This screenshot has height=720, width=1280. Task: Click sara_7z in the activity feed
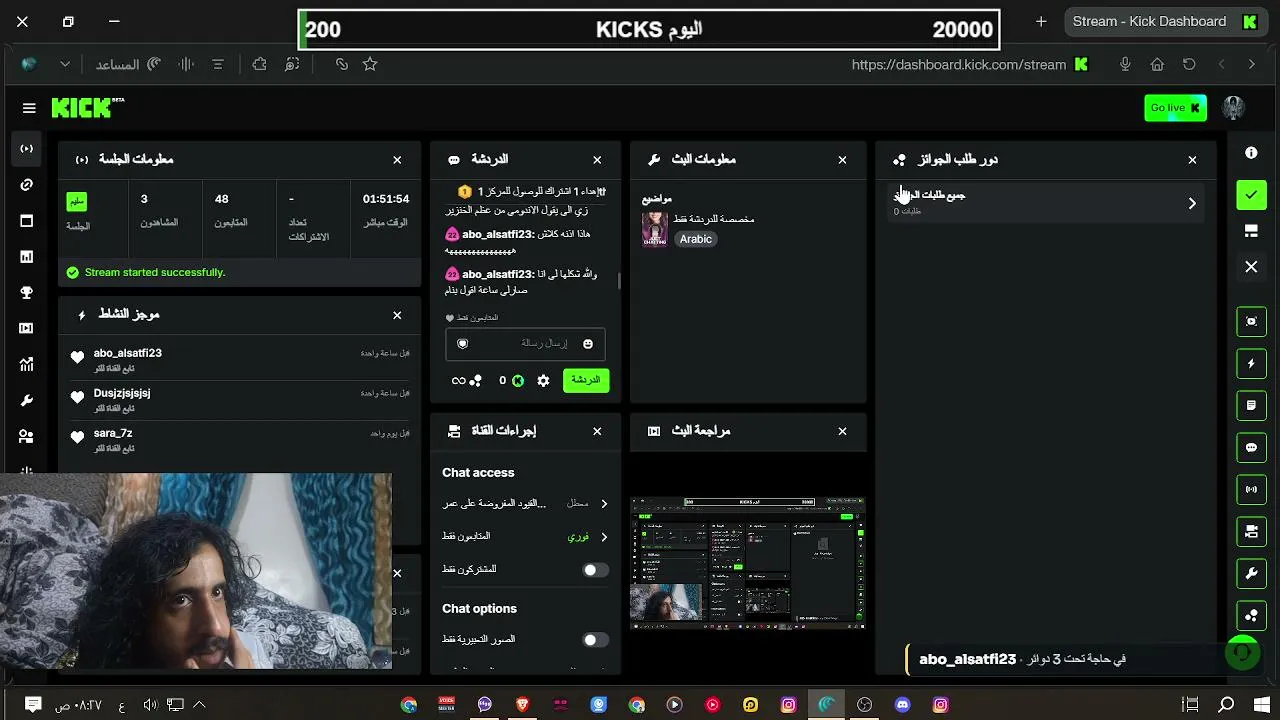[x=113, y=433]
